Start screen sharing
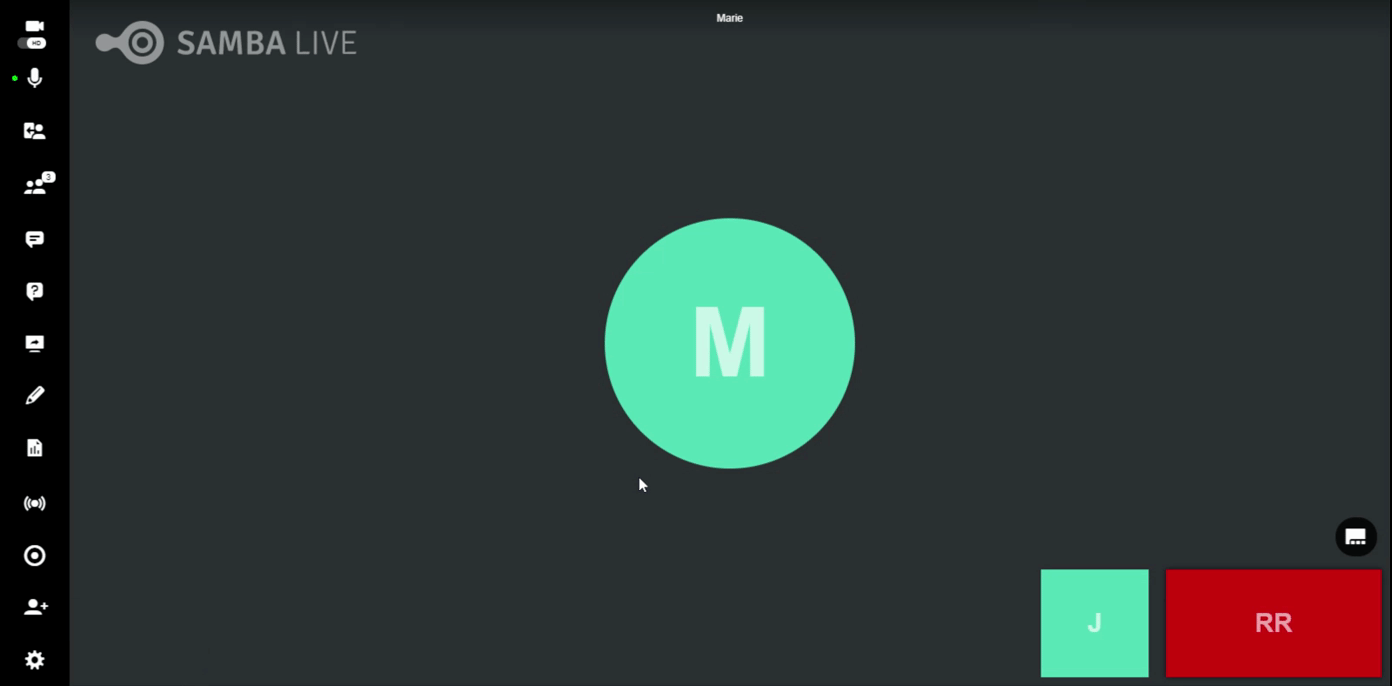 pos(35,343)
